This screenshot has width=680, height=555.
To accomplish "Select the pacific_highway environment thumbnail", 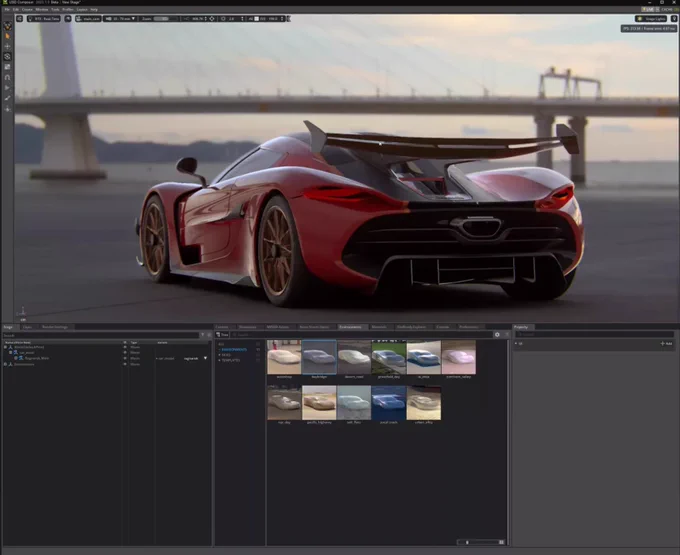I will 319,403.
